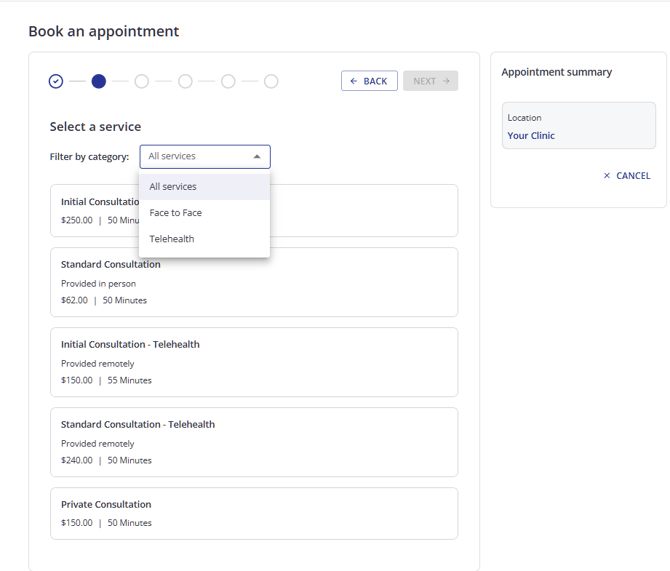Click the All services filter field
670x571 pixels.
click(x=205, y=156)
